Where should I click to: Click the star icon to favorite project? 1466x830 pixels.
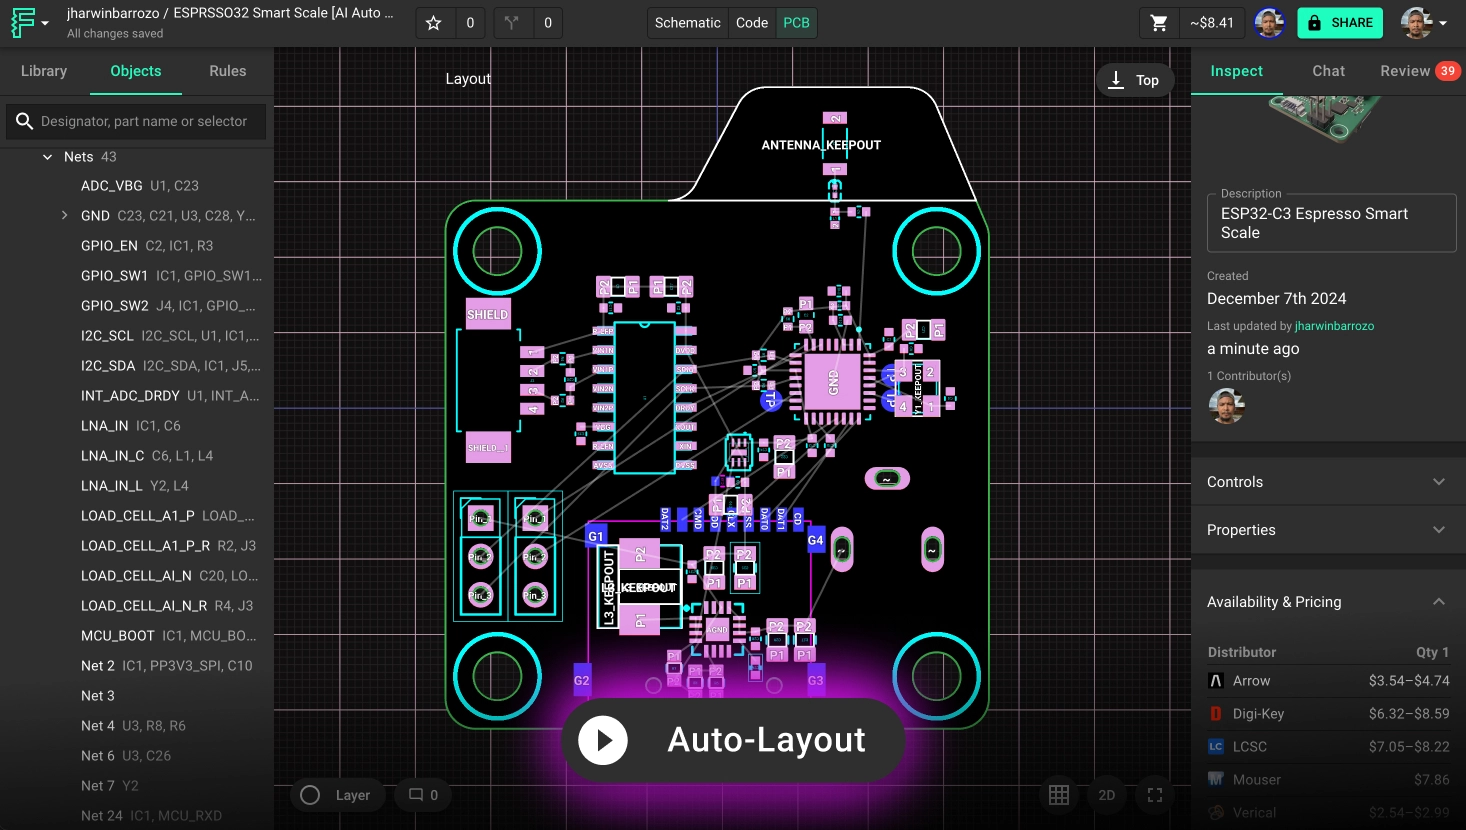pos(434,23)
